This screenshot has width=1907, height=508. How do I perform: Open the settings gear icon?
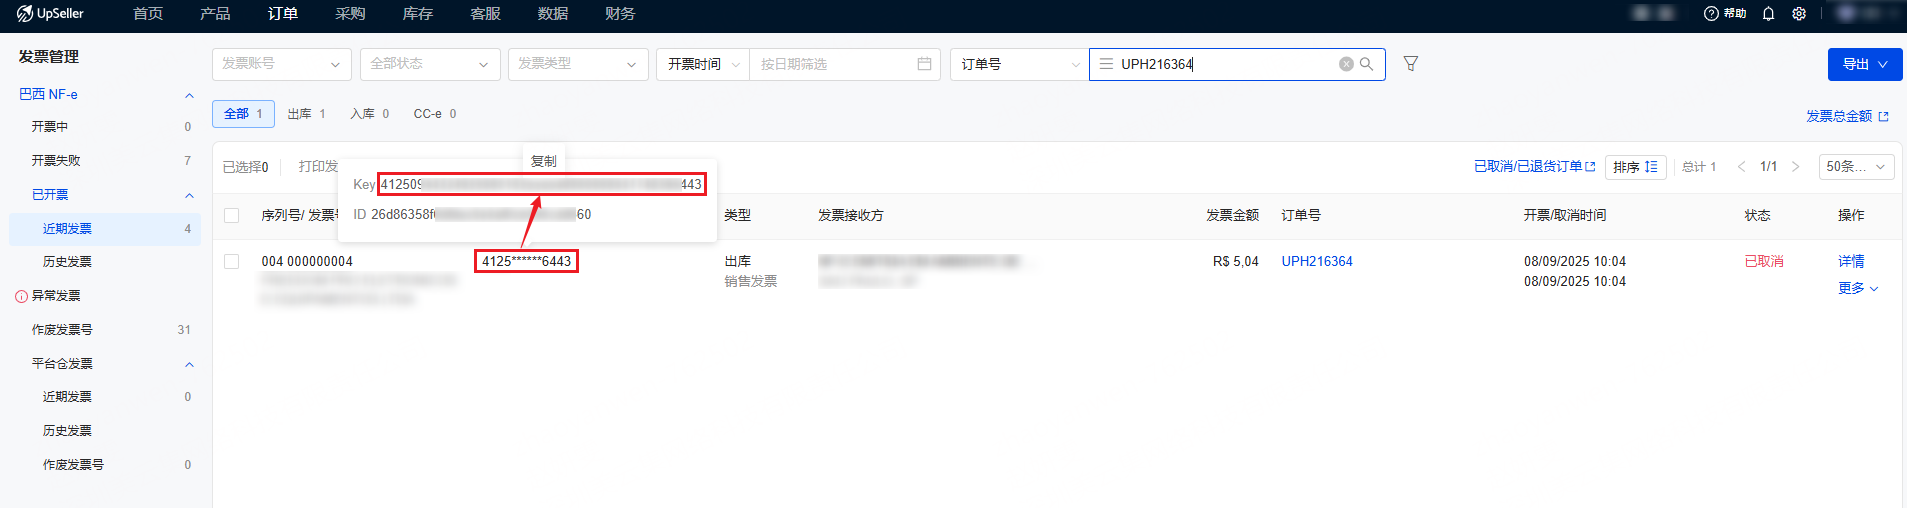point(1799,14)
